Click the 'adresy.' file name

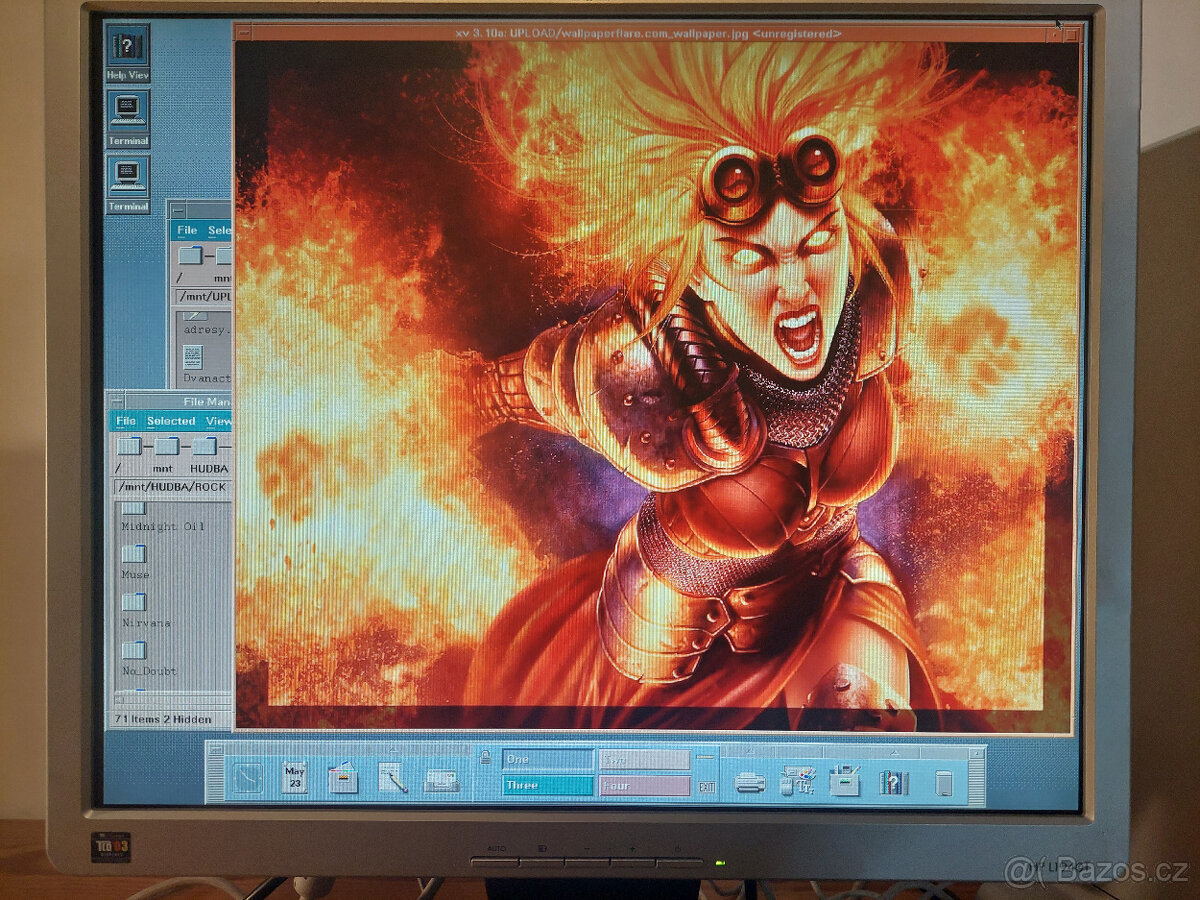pyautogui.click(x=207, y=329)
